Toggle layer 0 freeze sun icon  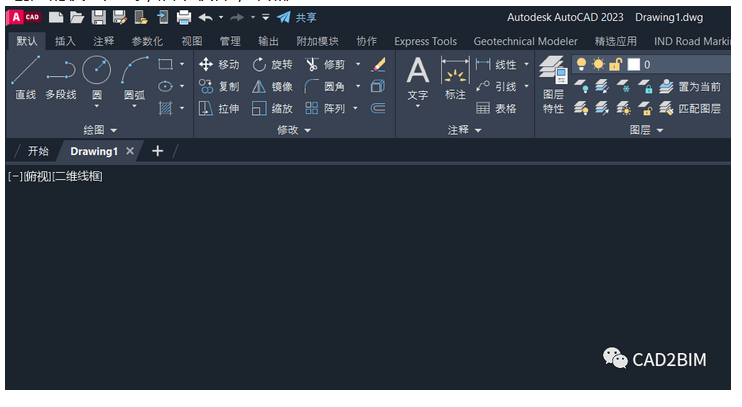point(598,64)
